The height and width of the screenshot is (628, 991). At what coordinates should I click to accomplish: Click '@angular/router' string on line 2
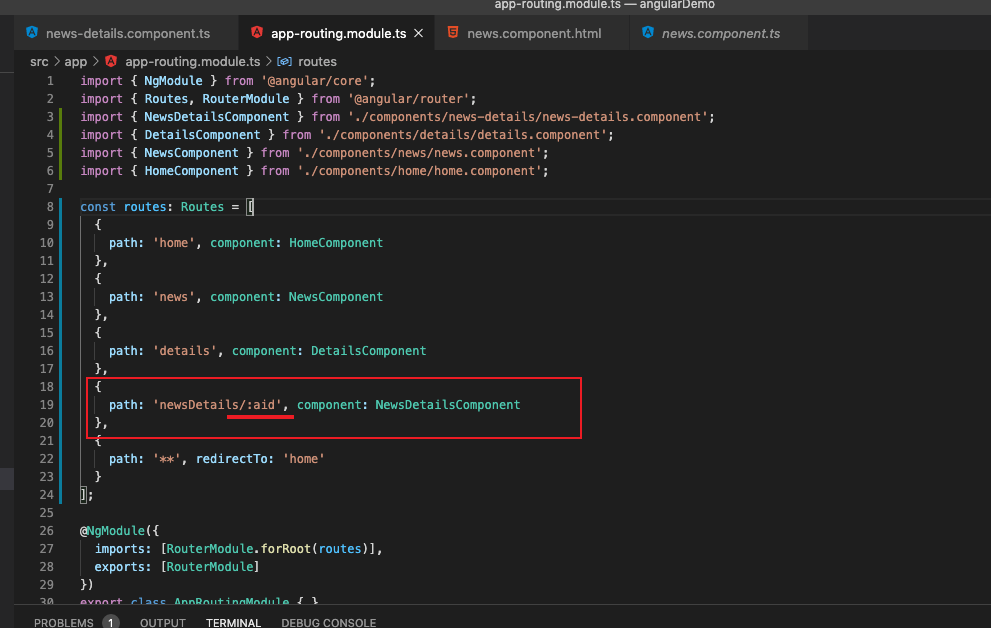tap(409, 99)
